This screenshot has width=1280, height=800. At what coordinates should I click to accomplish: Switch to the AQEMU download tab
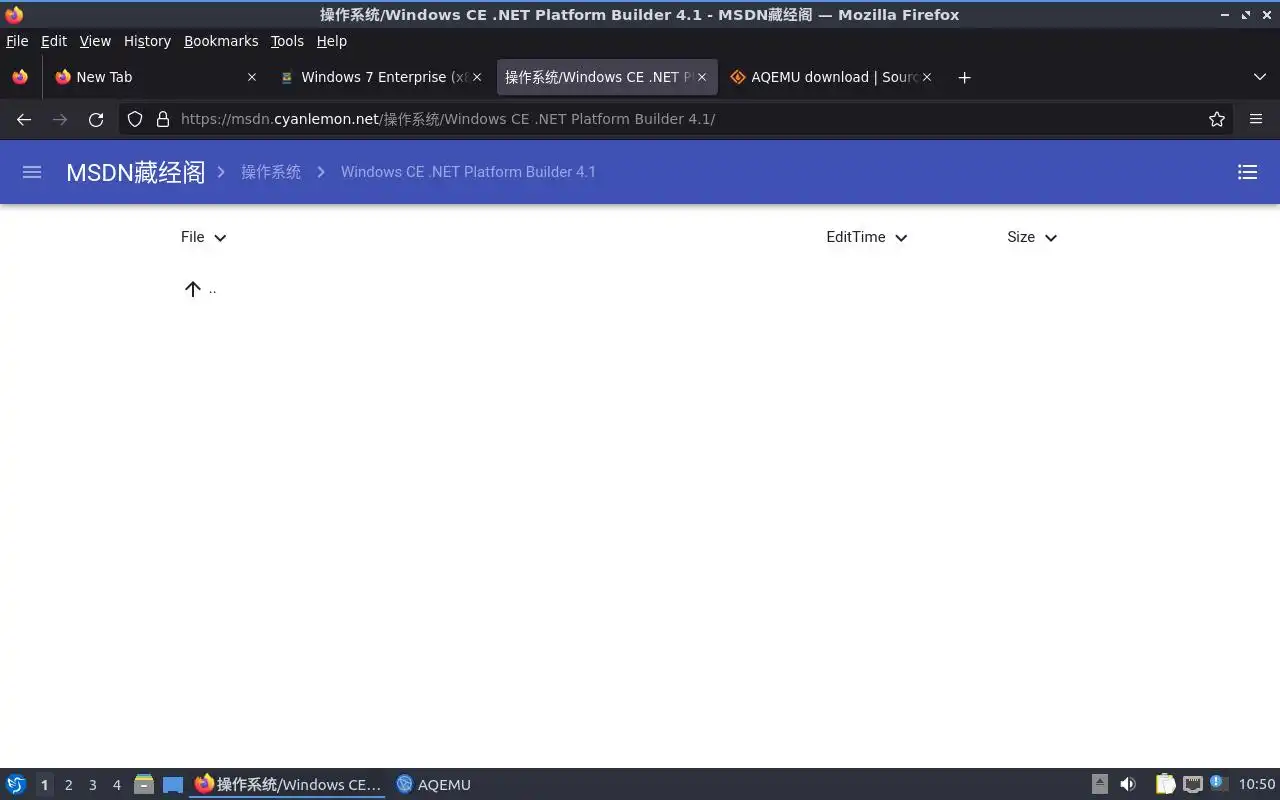(x=831, y=77)
